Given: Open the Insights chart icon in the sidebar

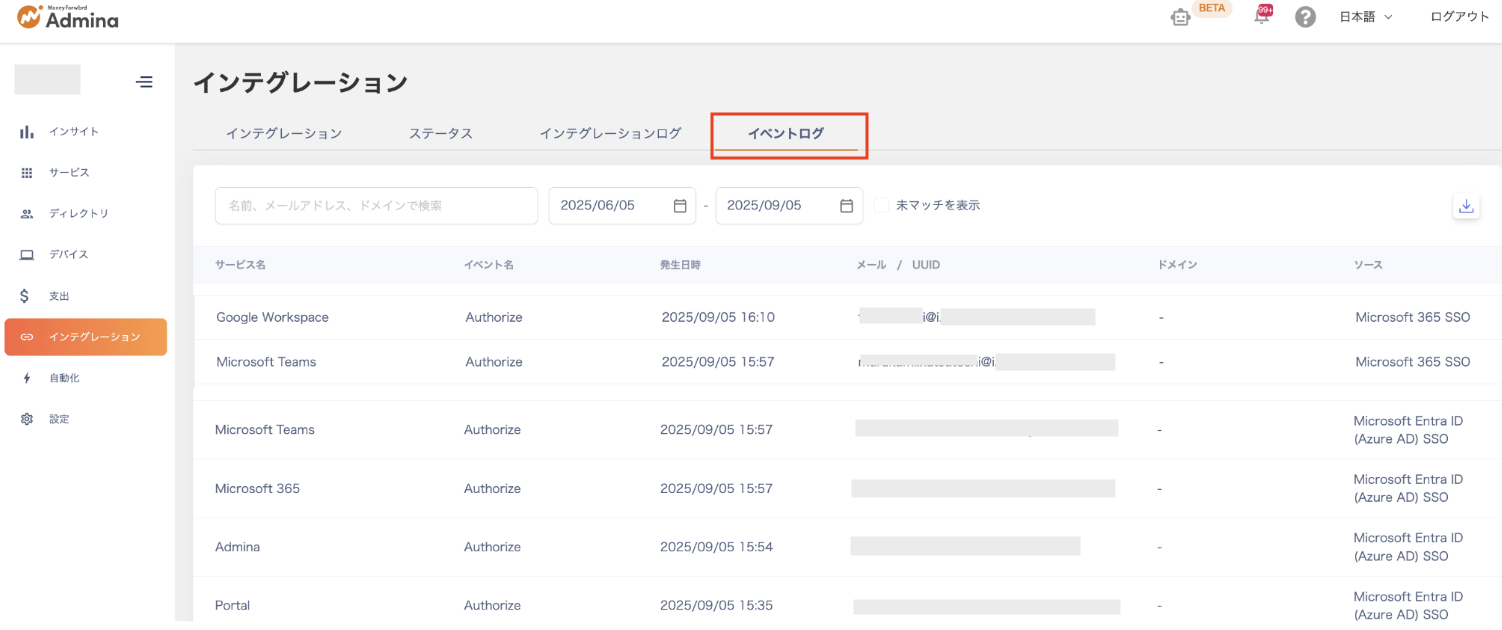Looking at the screenshot, I should point(27,132).
